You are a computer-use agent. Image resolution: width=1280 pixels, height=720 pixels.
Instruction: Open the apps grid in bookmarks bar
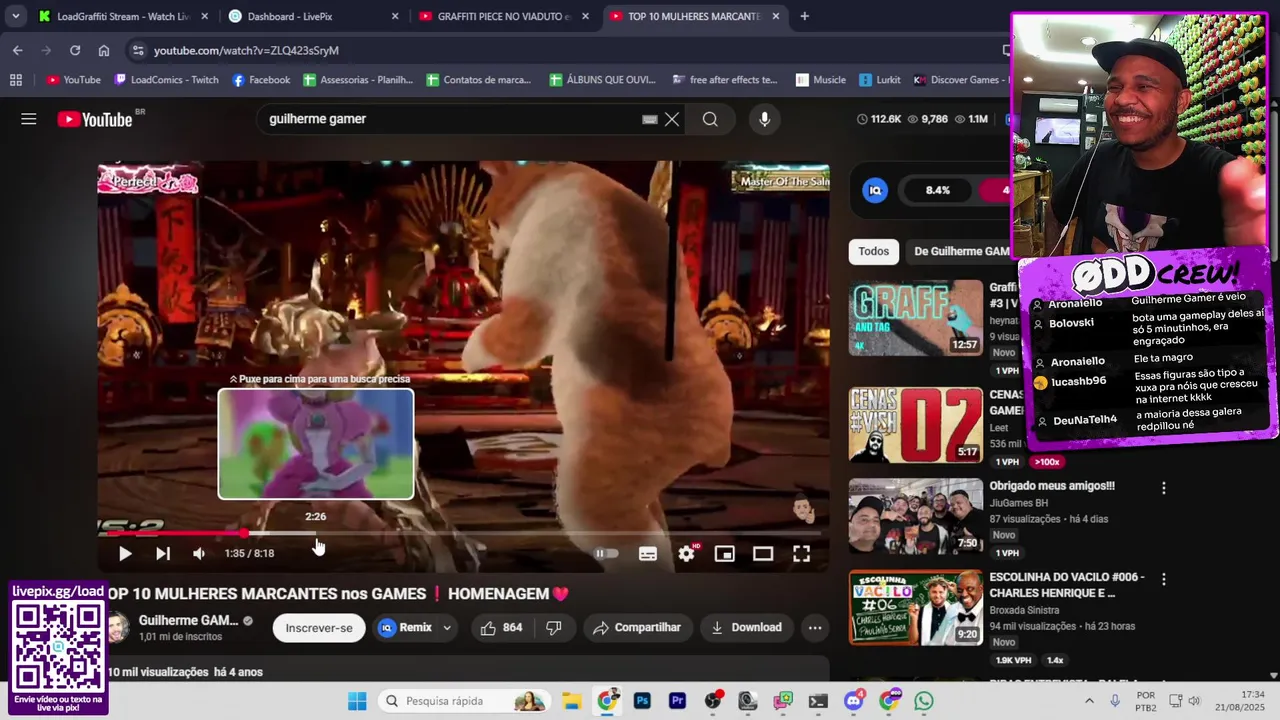[x=16, y=80]
